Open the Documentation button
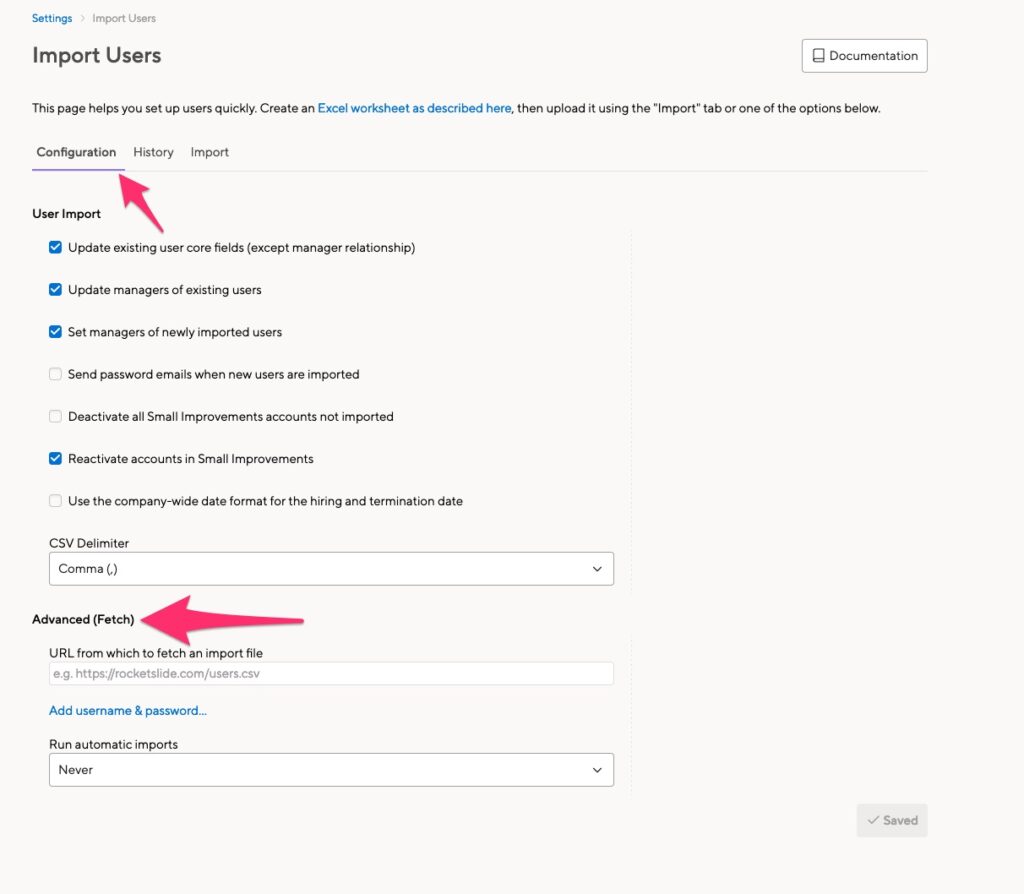This screenshot has height=894, width=1024. pos(864,56)
